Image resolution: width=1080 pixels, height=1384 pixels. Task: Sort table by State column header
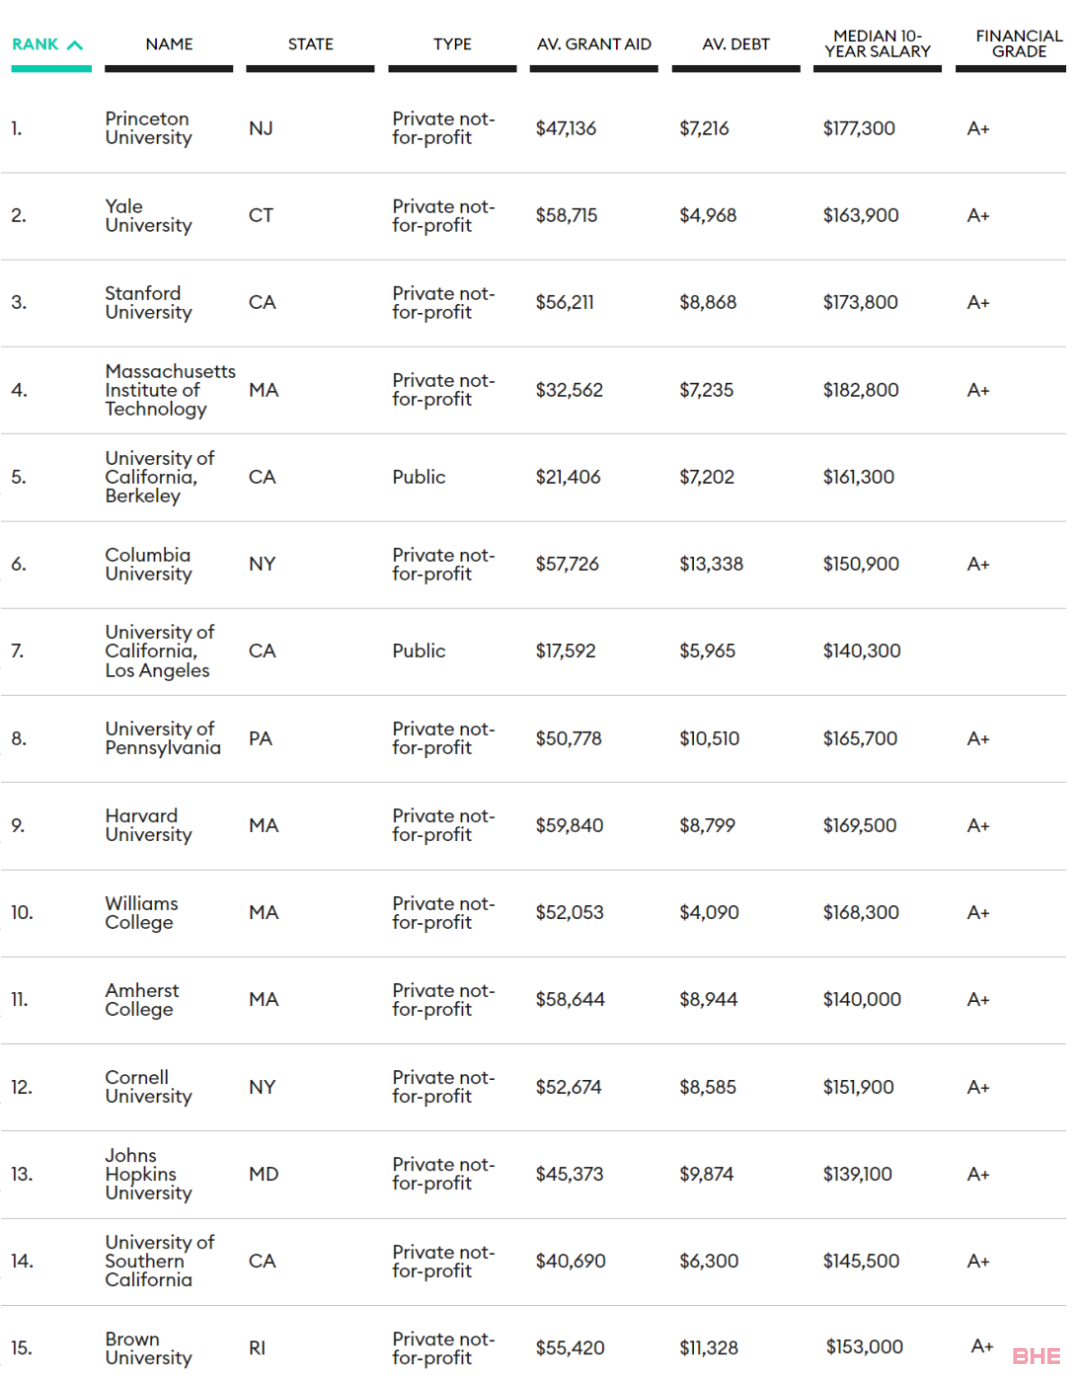(310, 44)
